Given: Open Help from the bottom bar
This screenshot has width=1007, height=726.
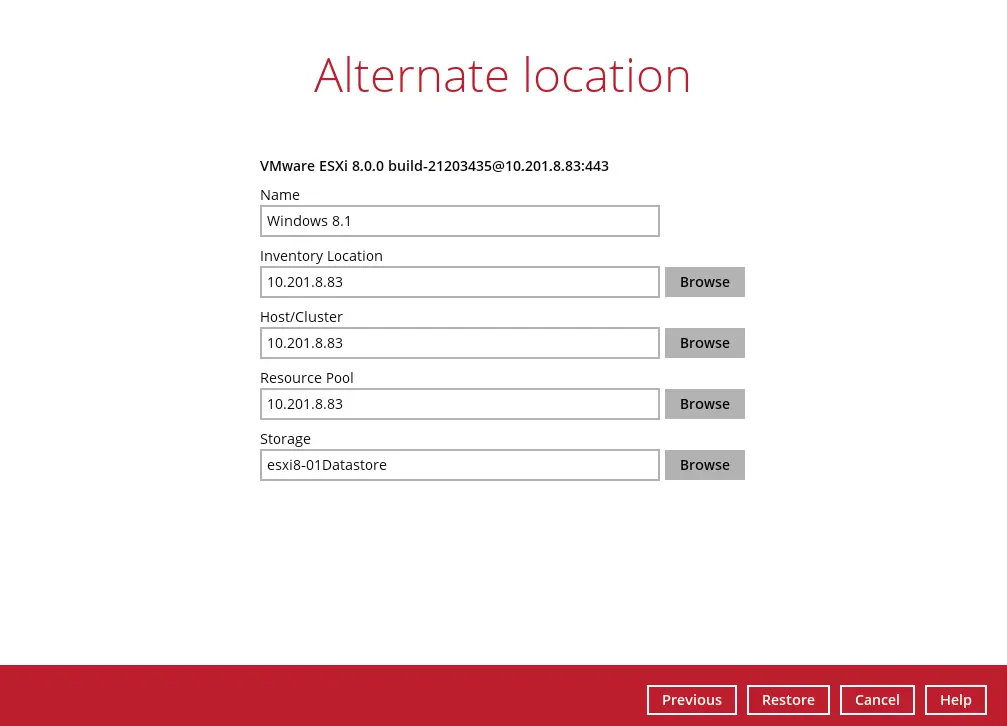Looking at the screenshot, I should tap(955, 700).
